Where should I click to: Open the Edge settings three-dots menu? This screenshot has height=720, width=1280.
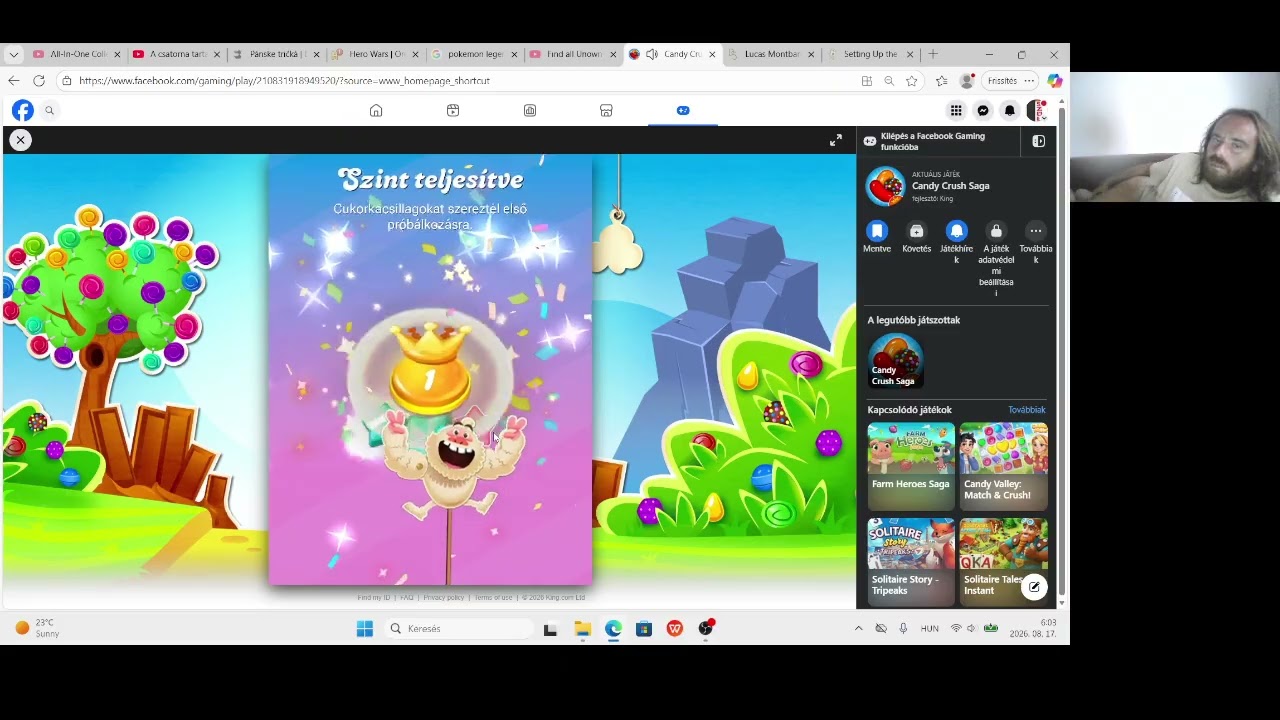coord(1029,81)
